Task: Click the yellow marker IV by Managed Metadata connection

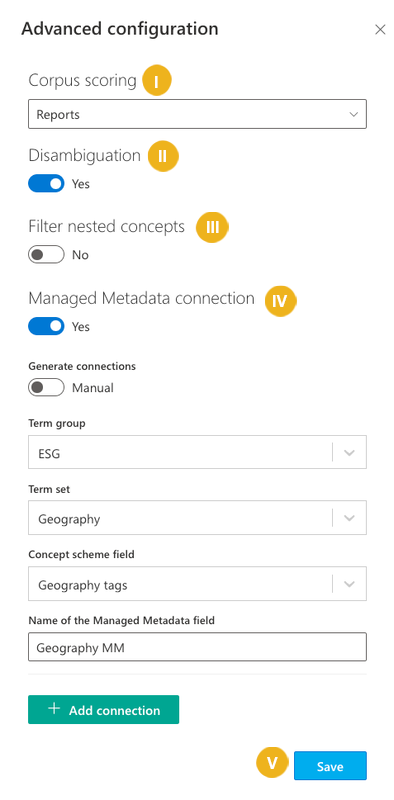Action: click(x=280, y=301)
